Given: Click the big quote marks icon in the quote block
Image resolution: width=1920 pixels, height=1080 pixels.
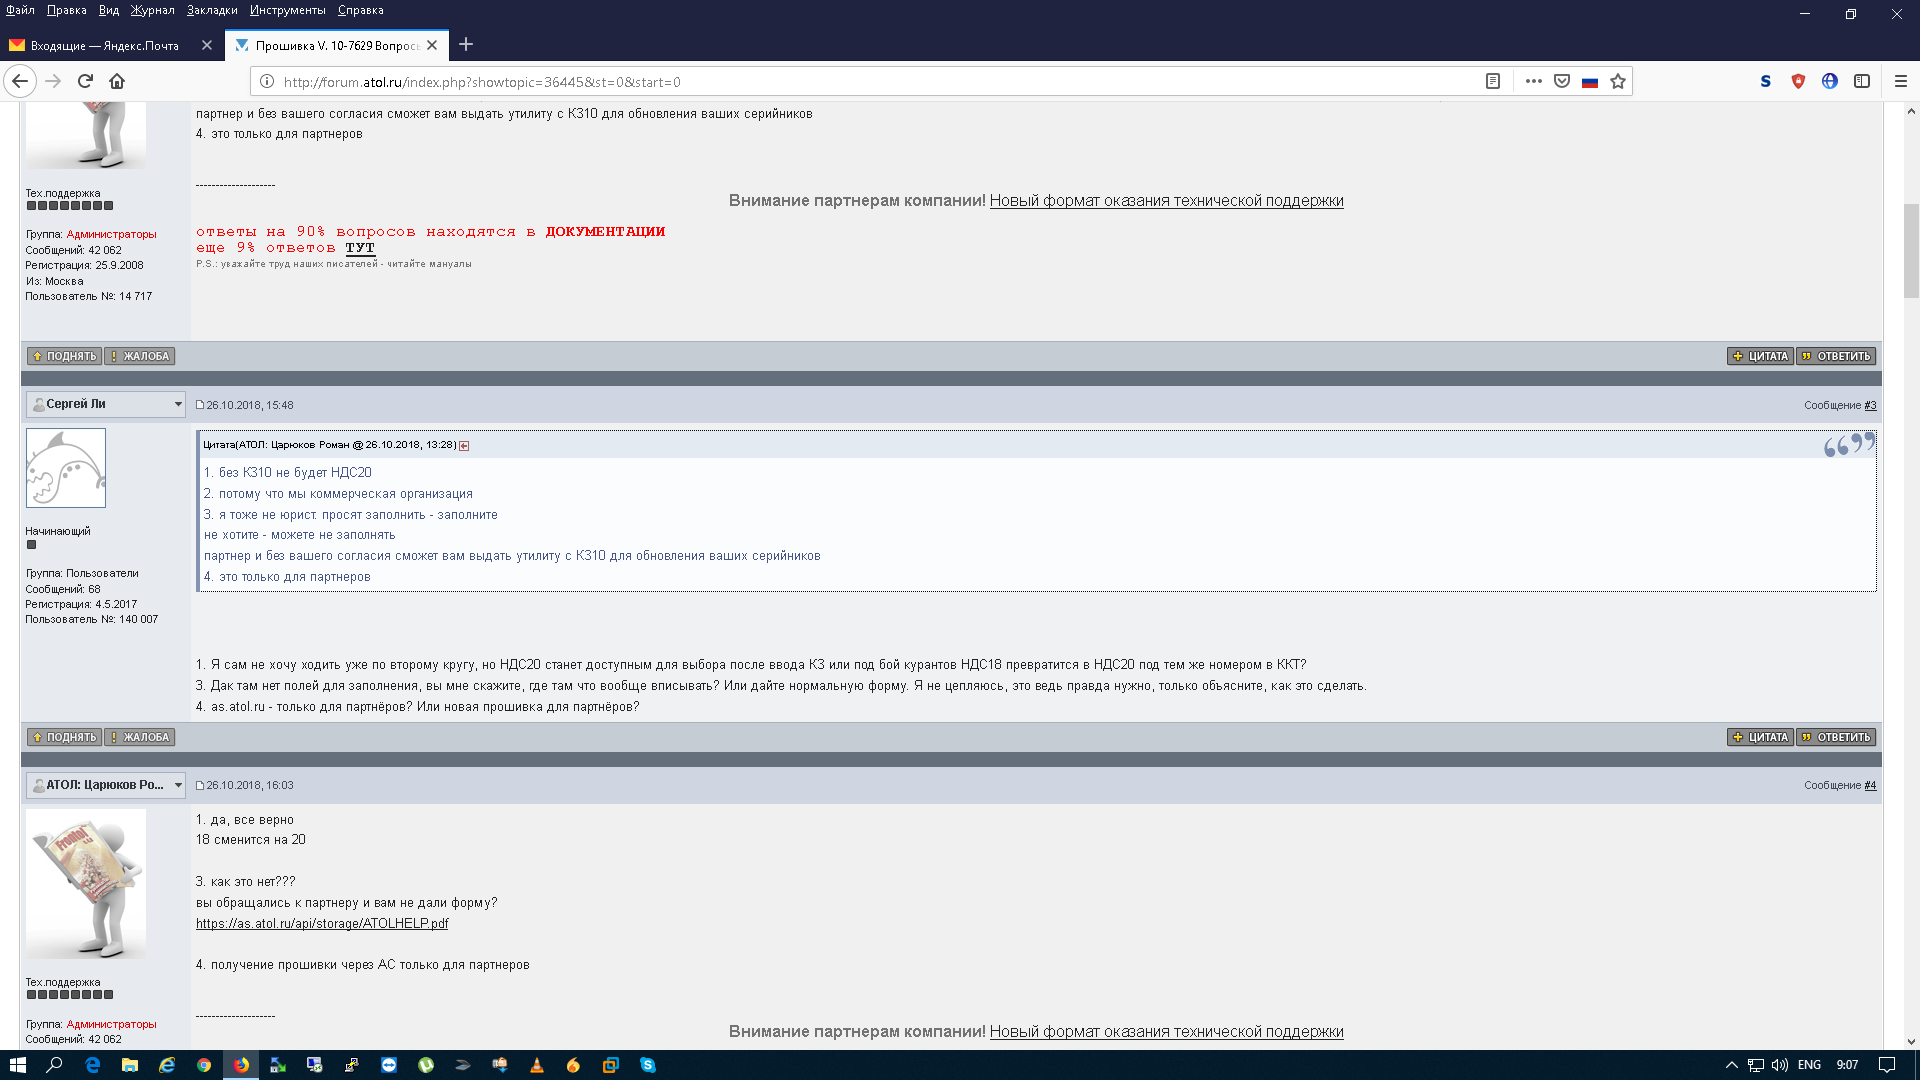Looking at the screenshot, I should (x=1848, y=444).
